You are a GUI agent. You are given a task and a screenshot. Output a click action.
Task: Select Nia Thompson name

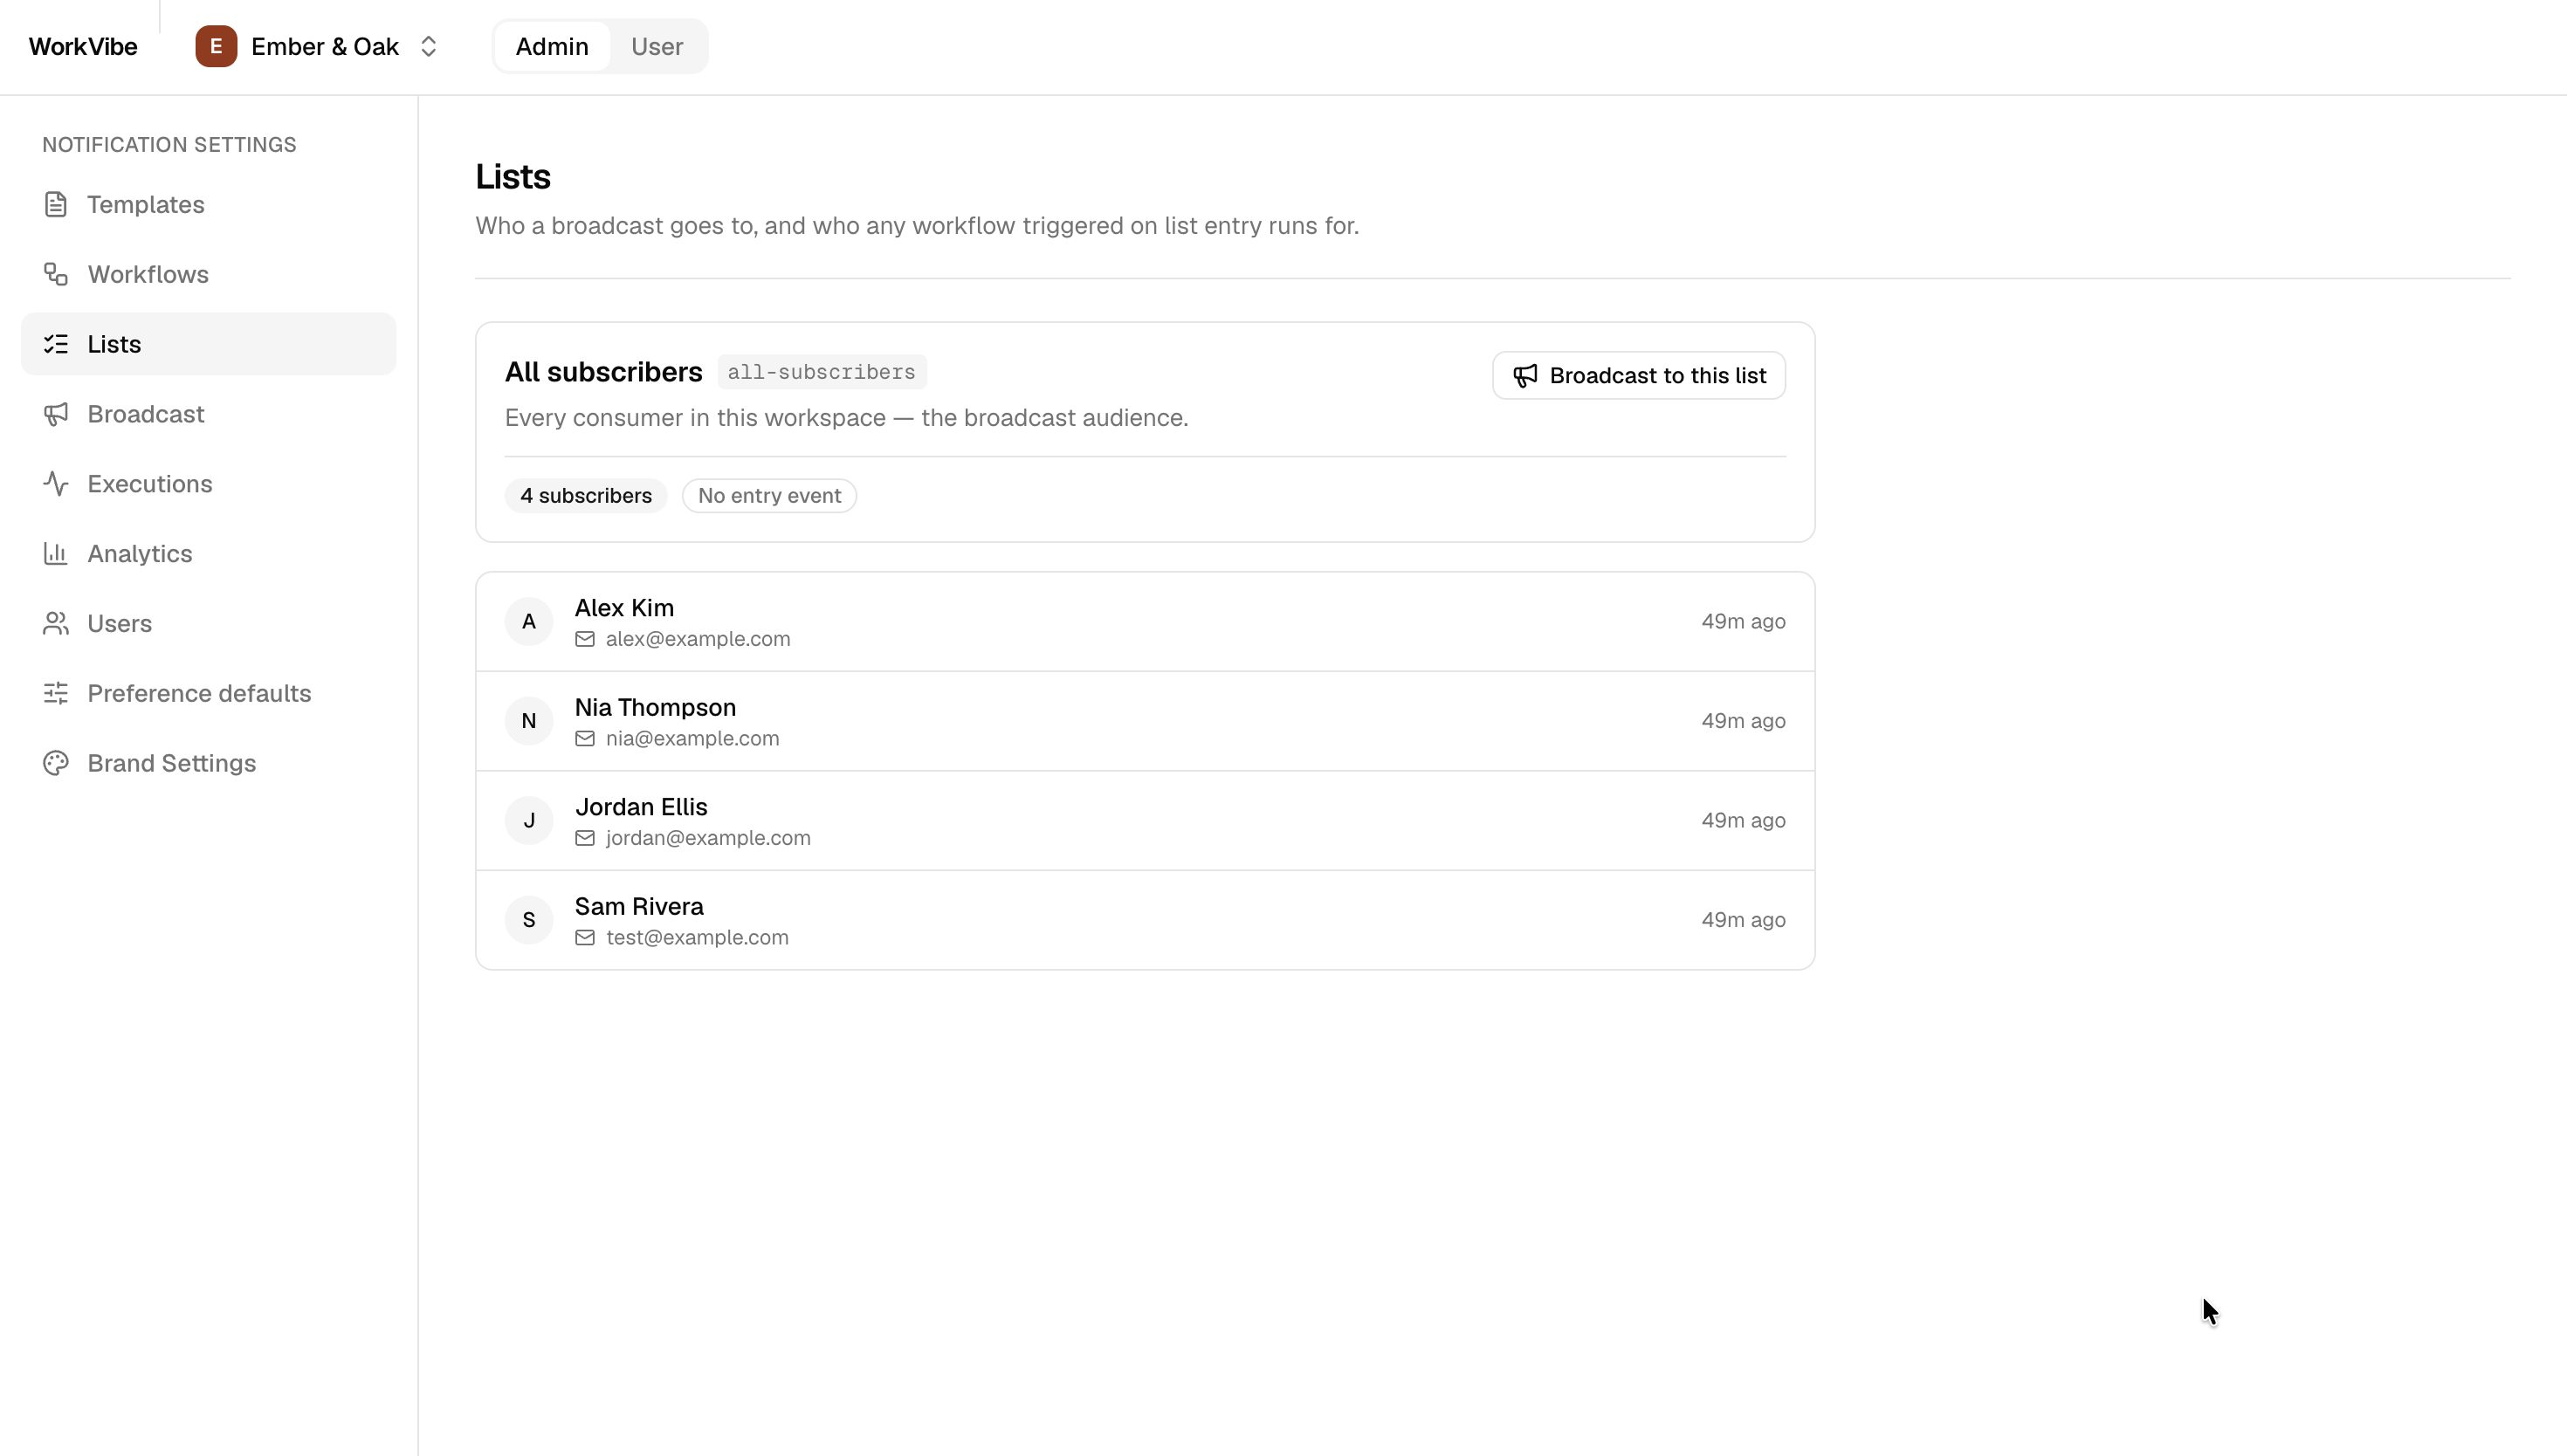coord(655,707)
